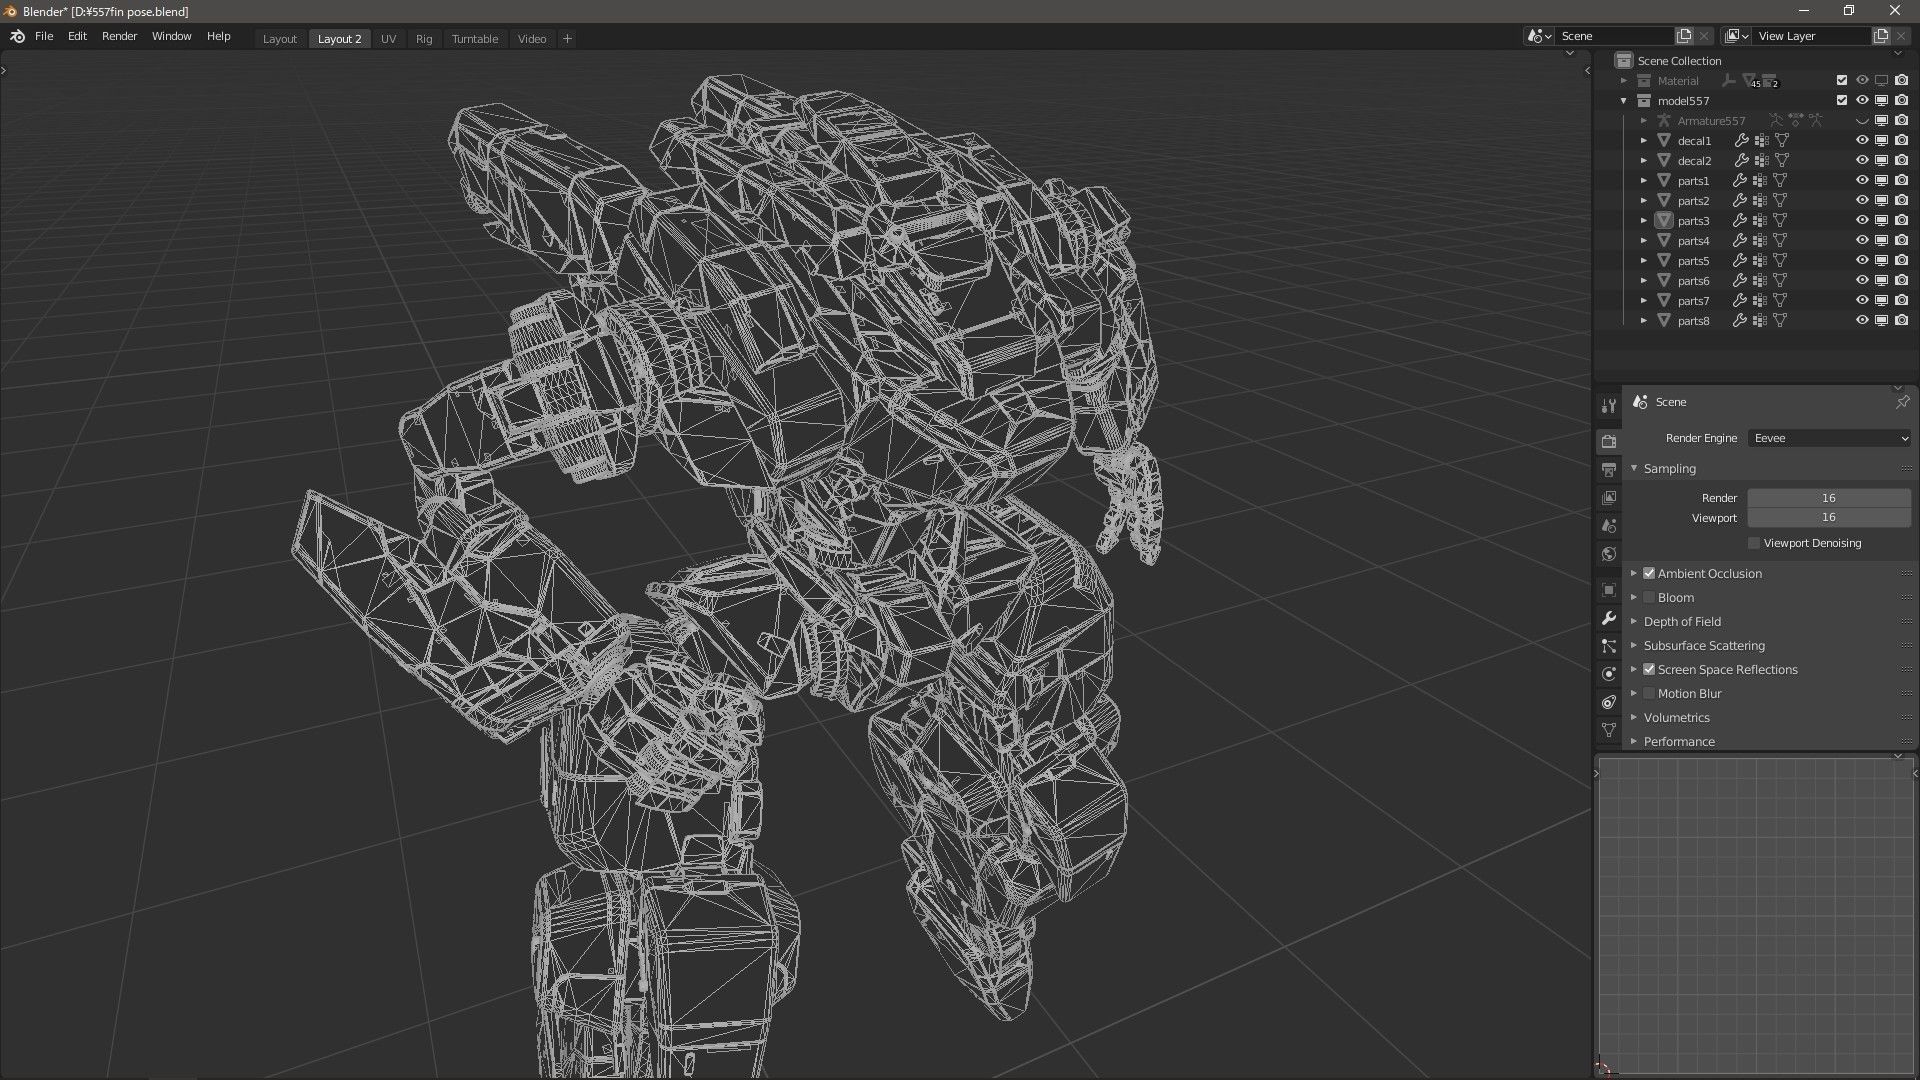Open the Output properties tab
This screenshot has width=1920, height=1080.
(x=1608, y=469)
